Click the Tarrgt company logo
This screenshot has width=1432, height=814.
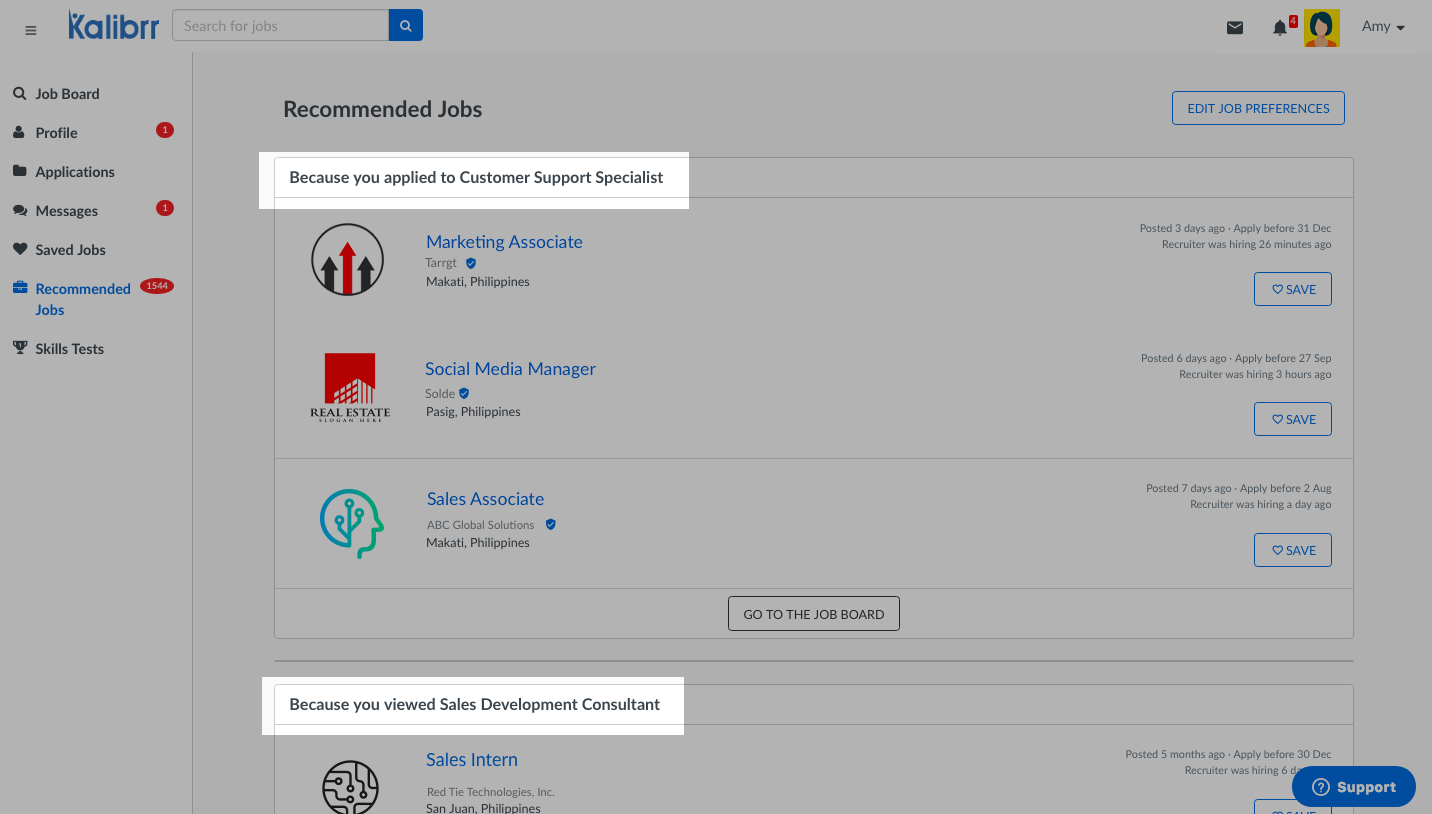(347, 260)
